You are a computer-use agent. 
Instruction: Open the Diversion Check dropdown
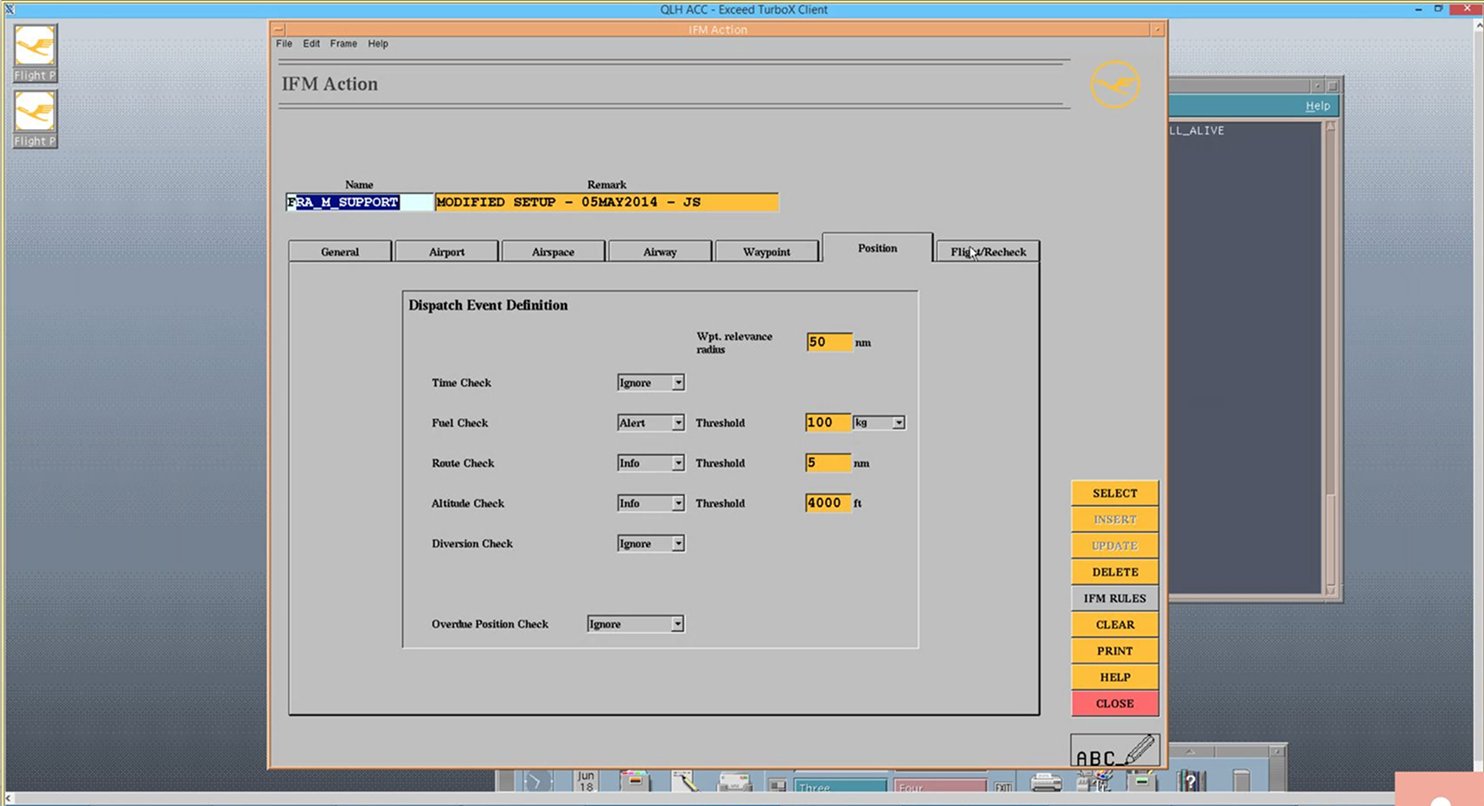click(x=650, y=544)
